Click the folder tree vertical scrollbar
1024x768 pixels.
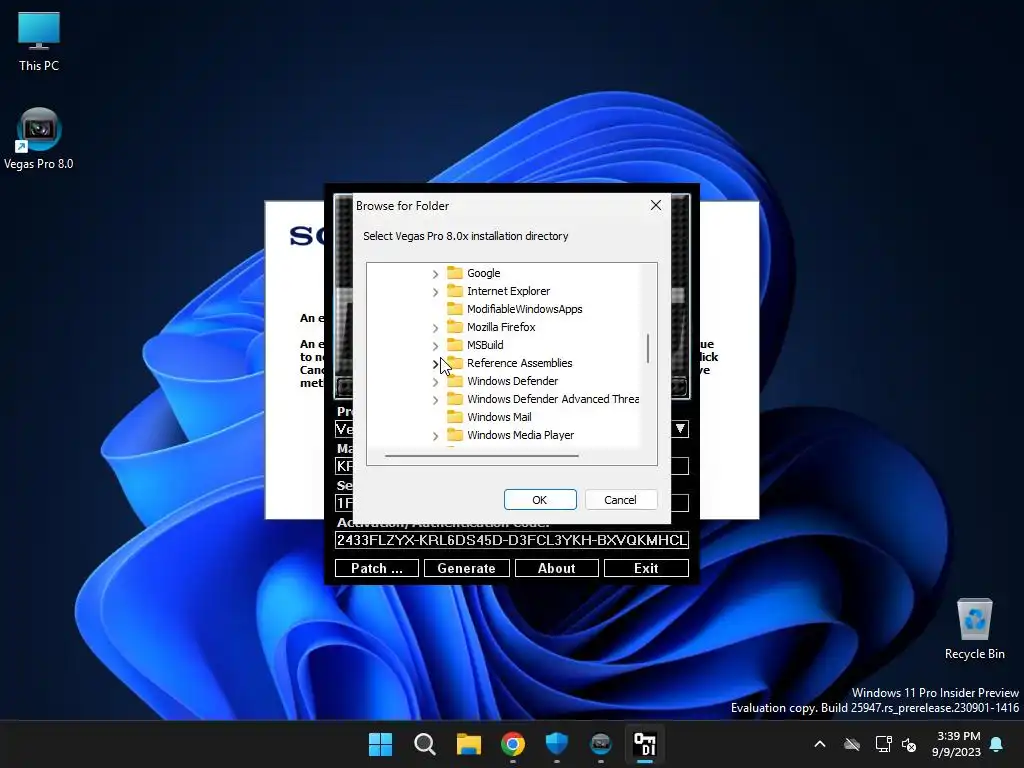tap(648, 348)
